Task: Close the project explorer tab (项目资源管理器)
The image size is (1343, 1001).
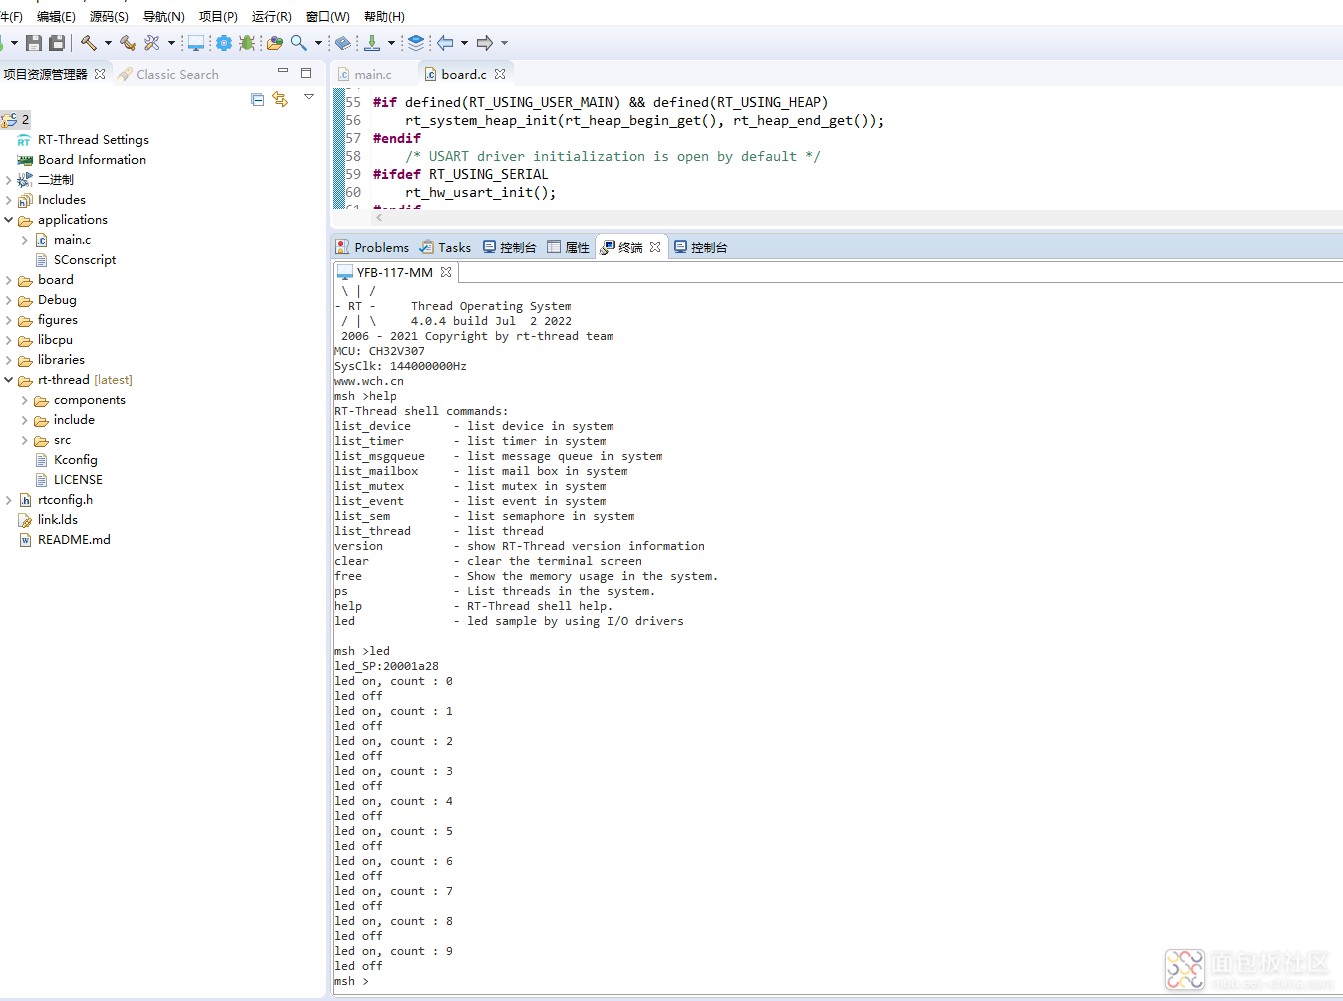Action: [100, 74]
